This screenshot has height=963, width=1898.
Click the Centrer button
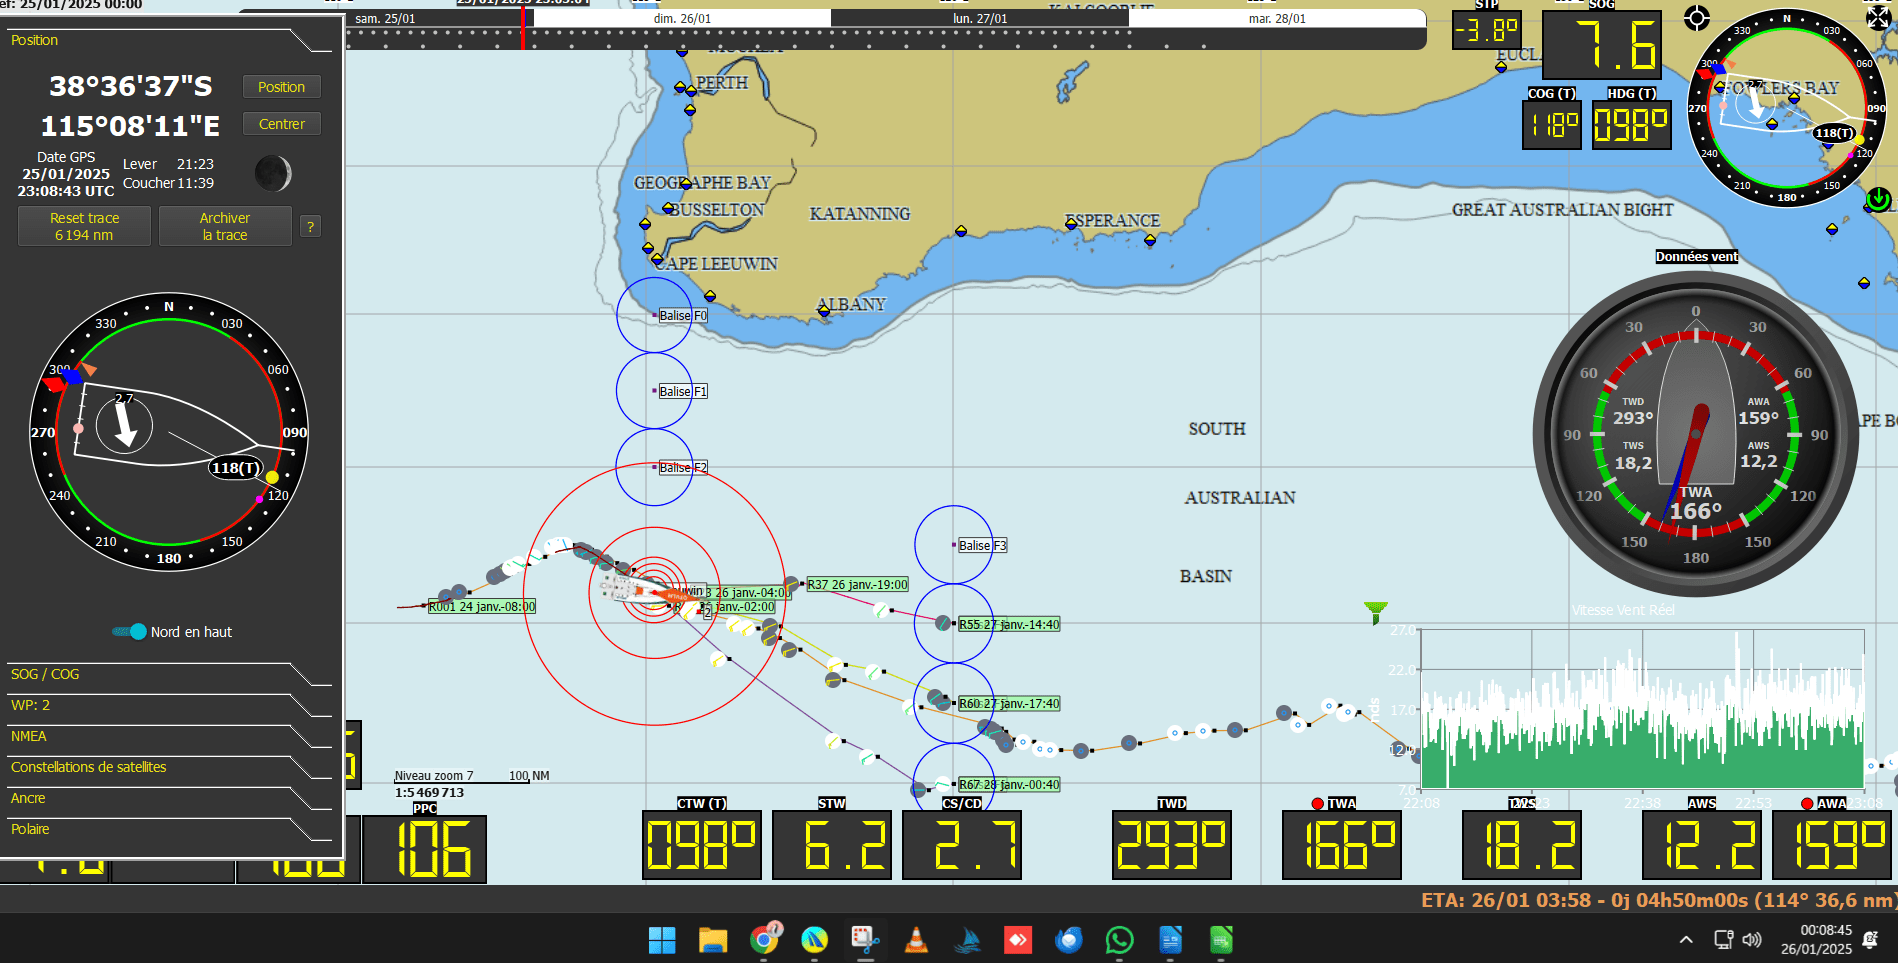pyautogui.click(x=282, y=124)
